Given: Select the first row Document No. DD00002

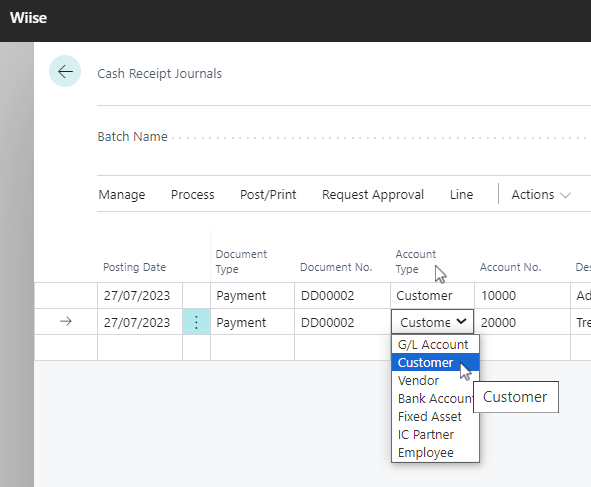Looking at the screenshot, I should 342,296.
